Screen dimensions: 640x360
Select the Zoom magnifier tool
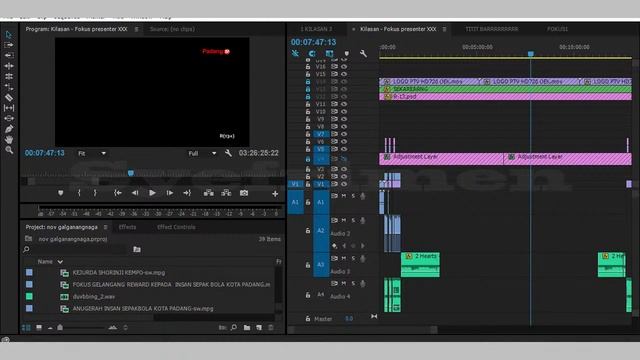[x=9, y=150]
